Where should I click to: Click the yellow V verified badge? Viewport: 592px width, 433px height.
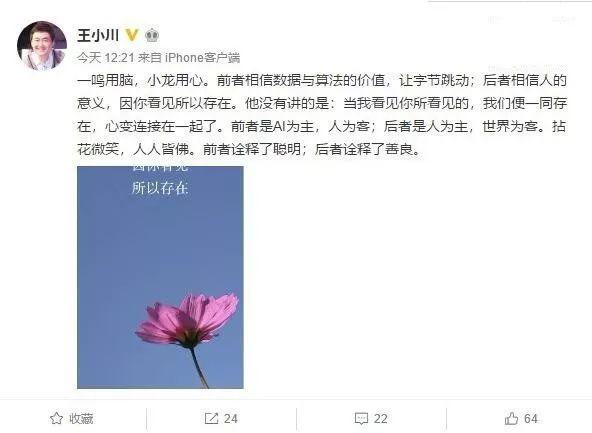tap(131, 35)
